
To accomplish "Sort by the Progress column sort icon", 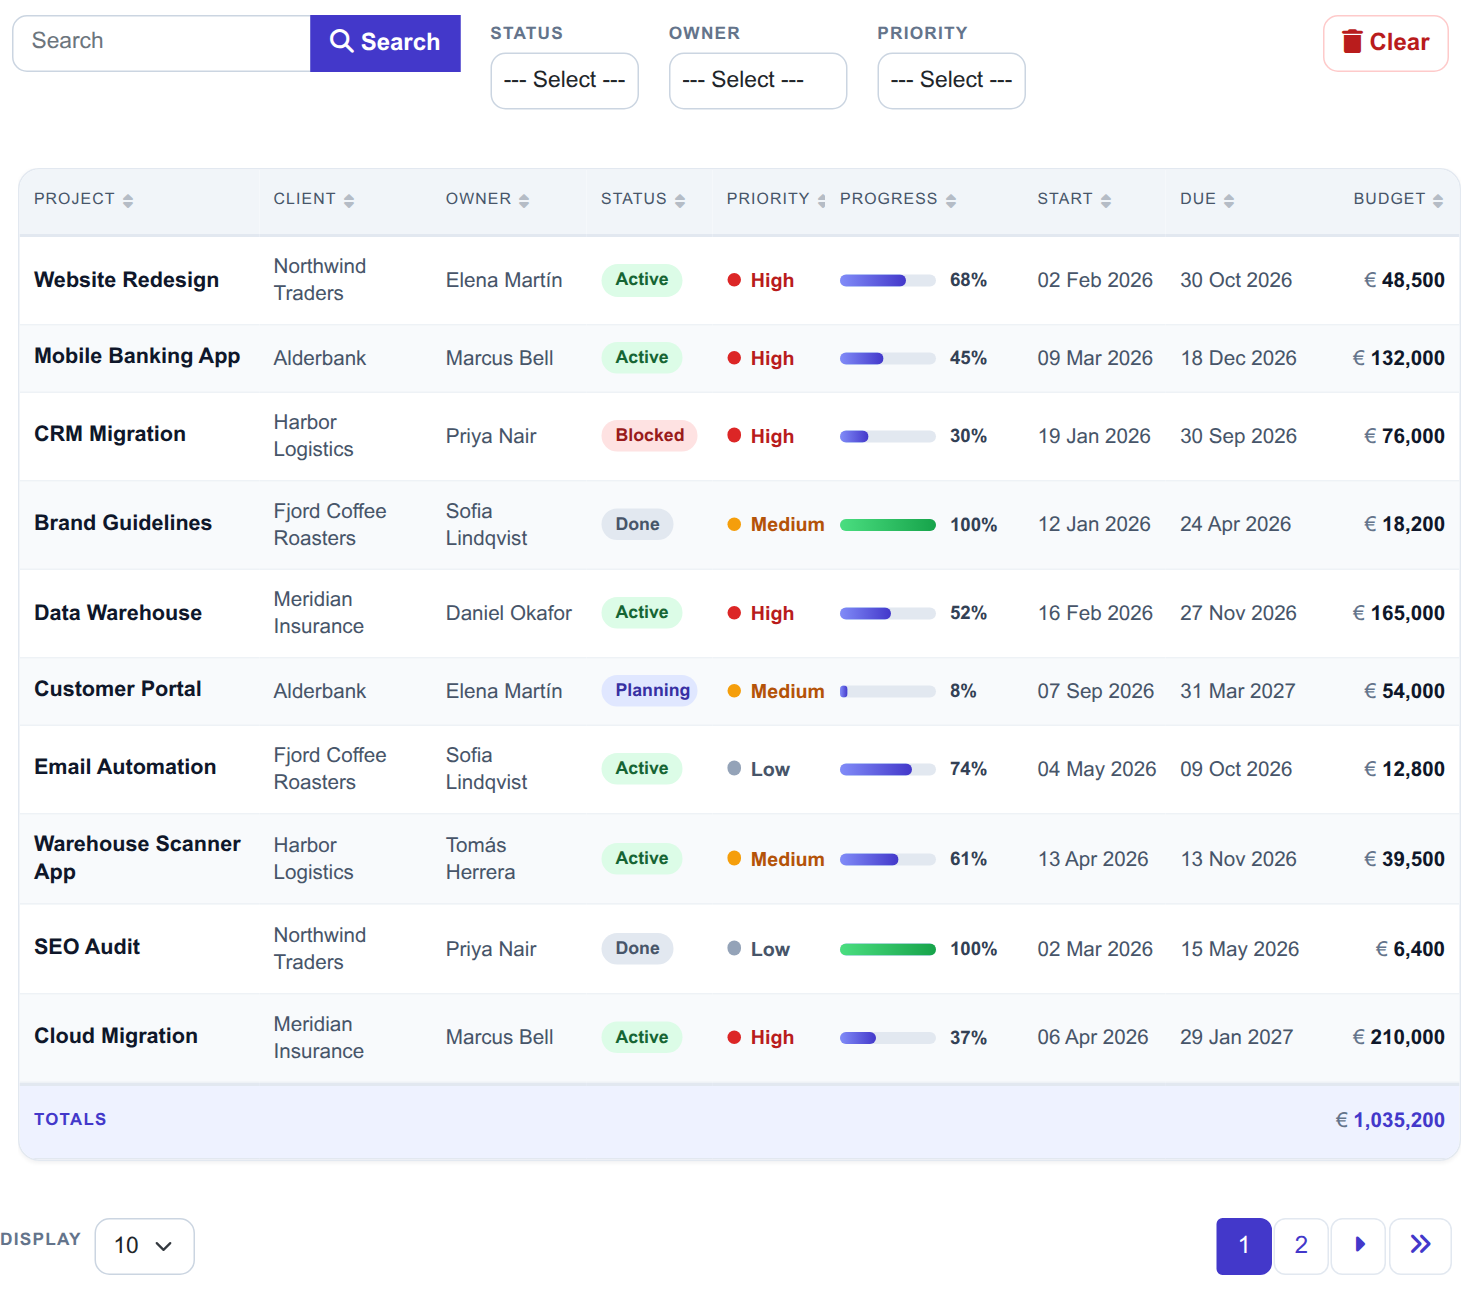I will [951, 201].
